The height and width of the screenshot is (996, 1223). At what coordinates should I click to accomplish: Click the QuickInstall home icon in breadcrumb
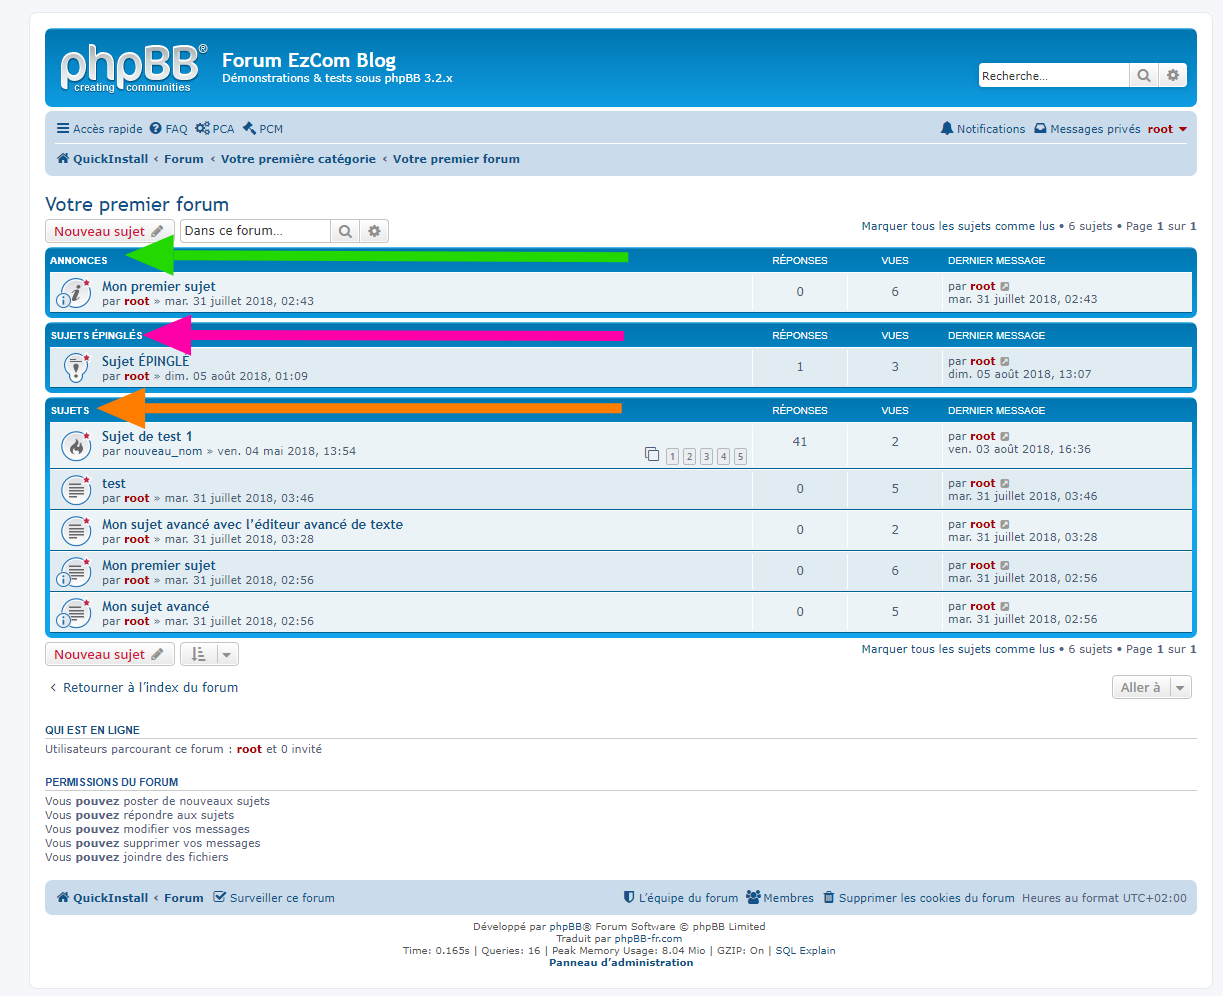pyautogui.click(x=63, y=159)
